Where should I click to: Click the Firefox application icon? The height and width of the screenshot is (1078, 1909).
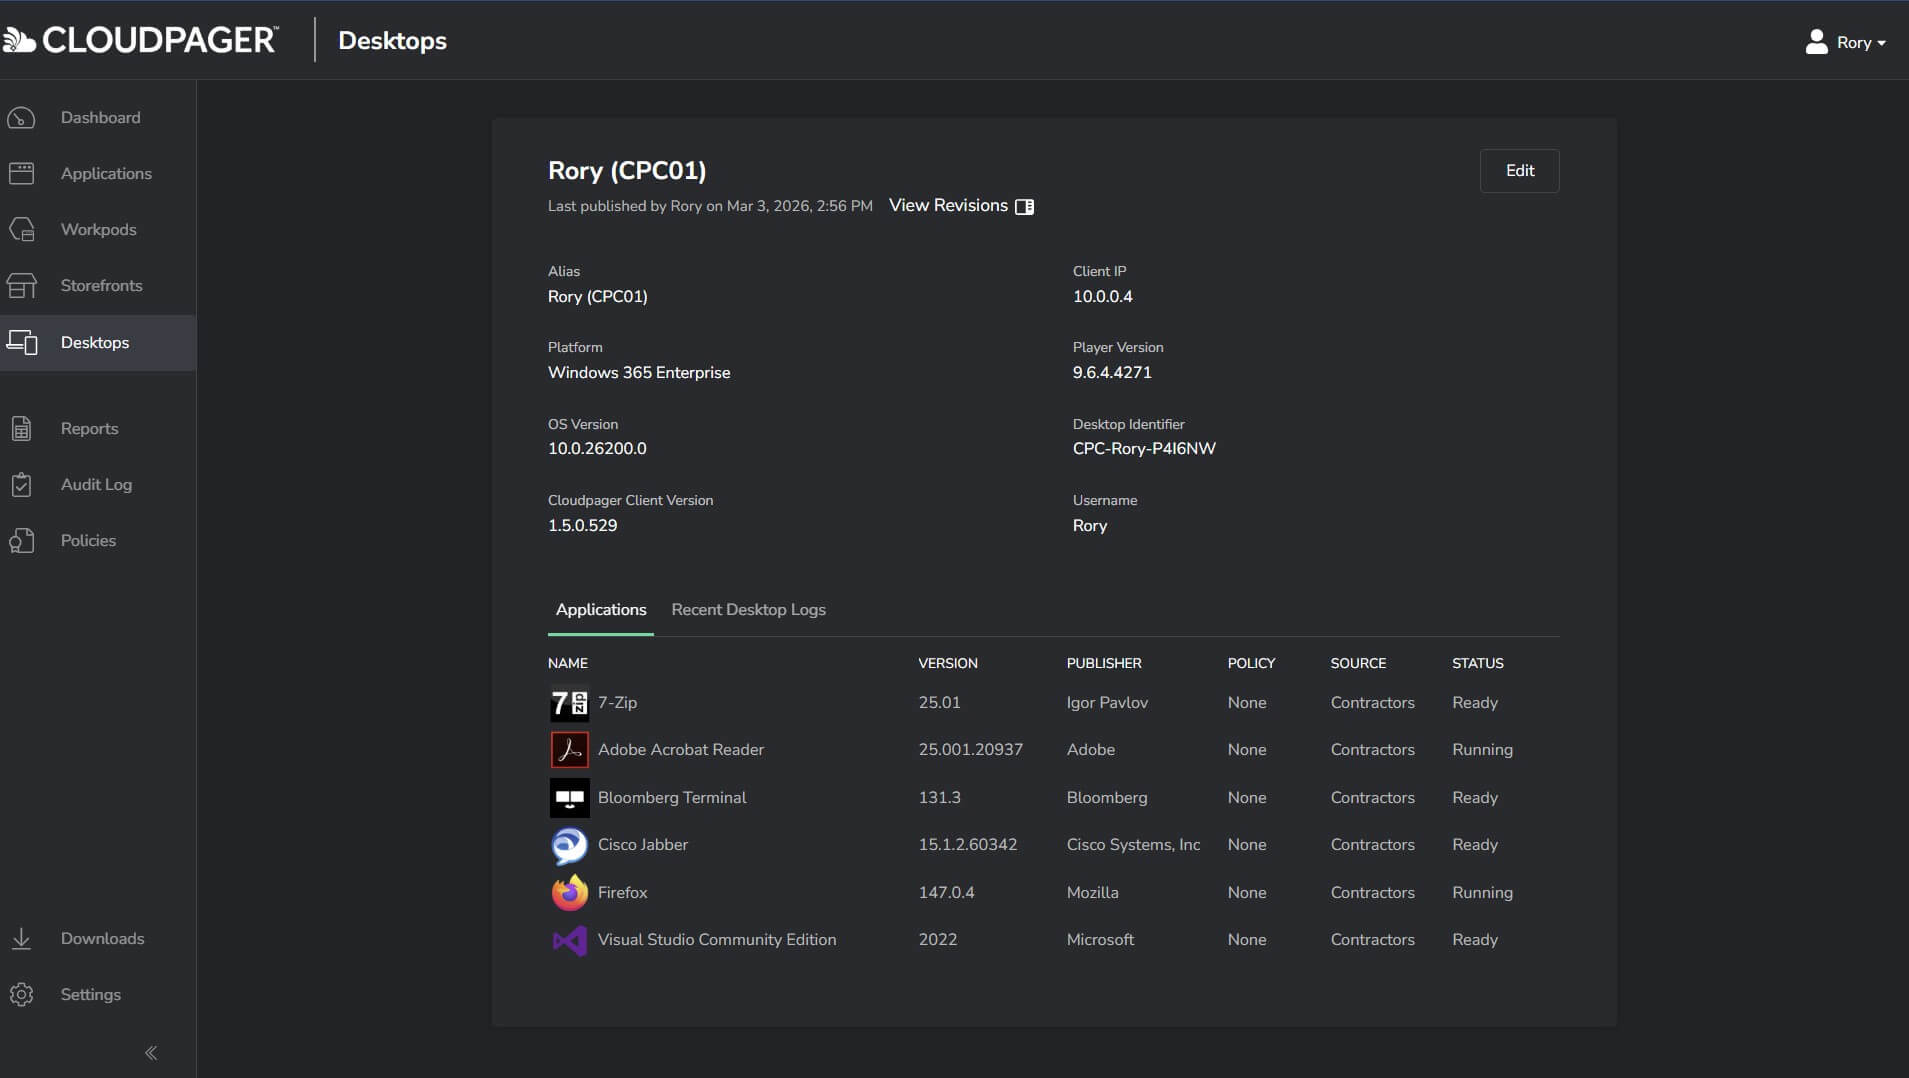(x=569, y=893)
